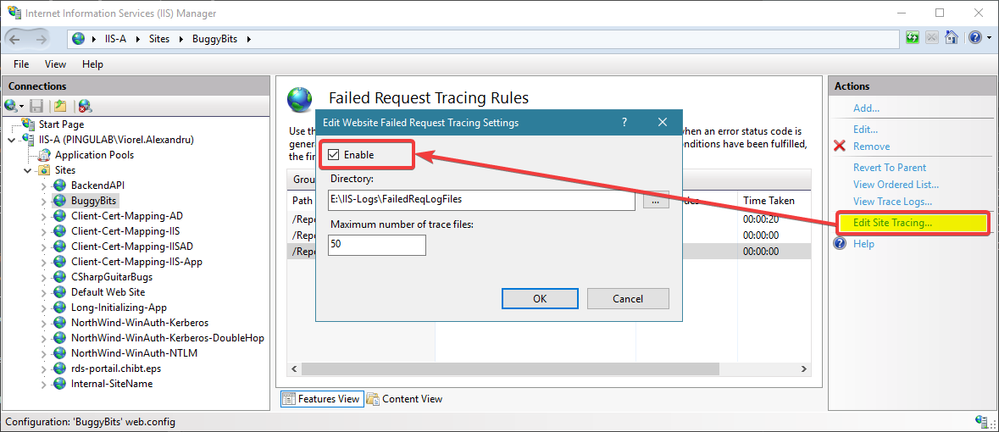The width and height of the screenshot is (999, 432).
Task: Click the Help question mark icon in Actions
Action: pyautogui.click(x=840, y=244)
